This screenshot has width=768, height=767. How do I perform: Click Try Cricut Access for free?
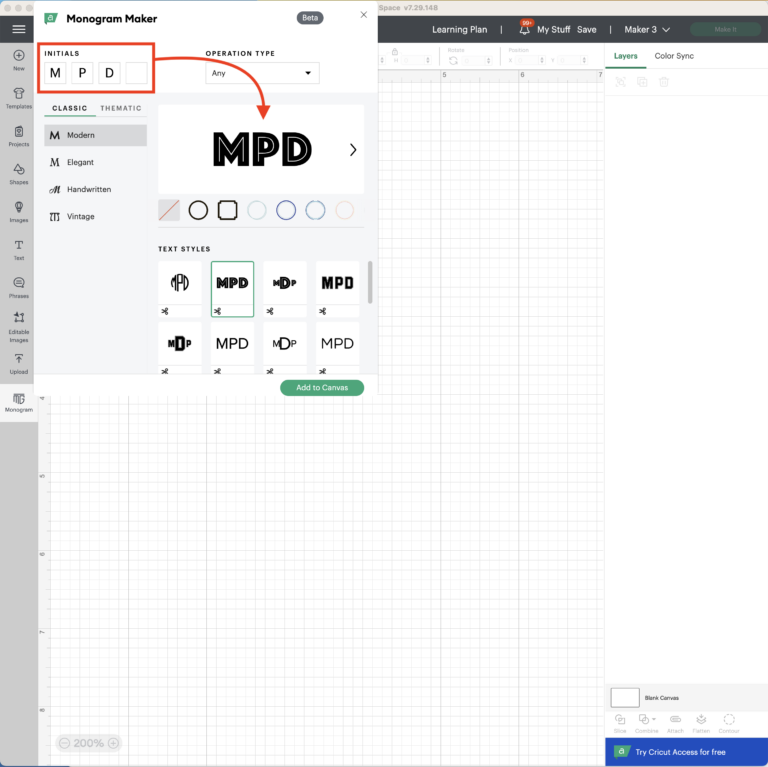coord(680,752)
